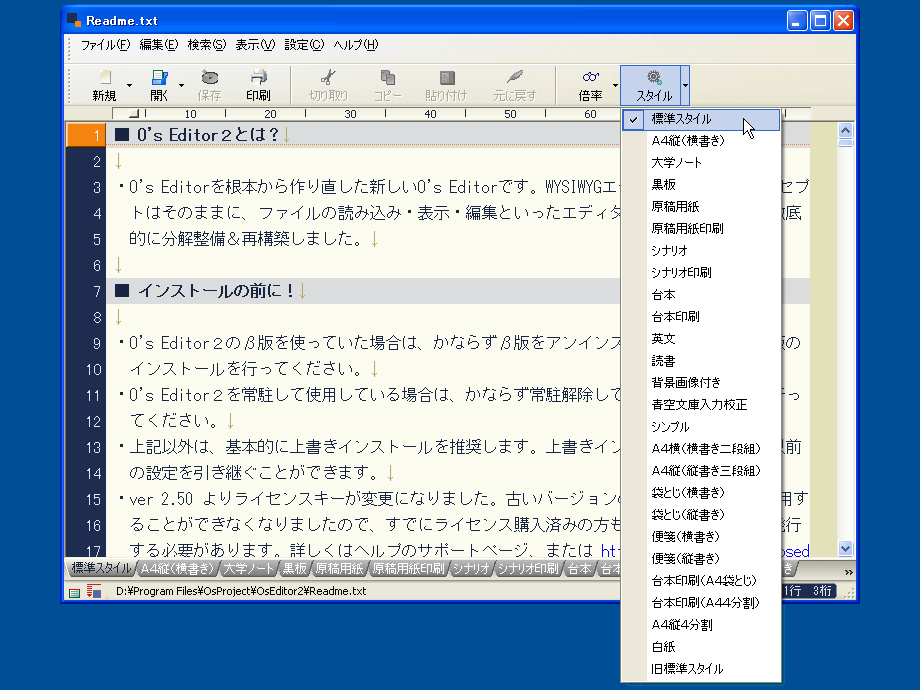This screenshot has width=920, height=690.
Task: Choose 白紙 from the style list
Action: (701, 647)
